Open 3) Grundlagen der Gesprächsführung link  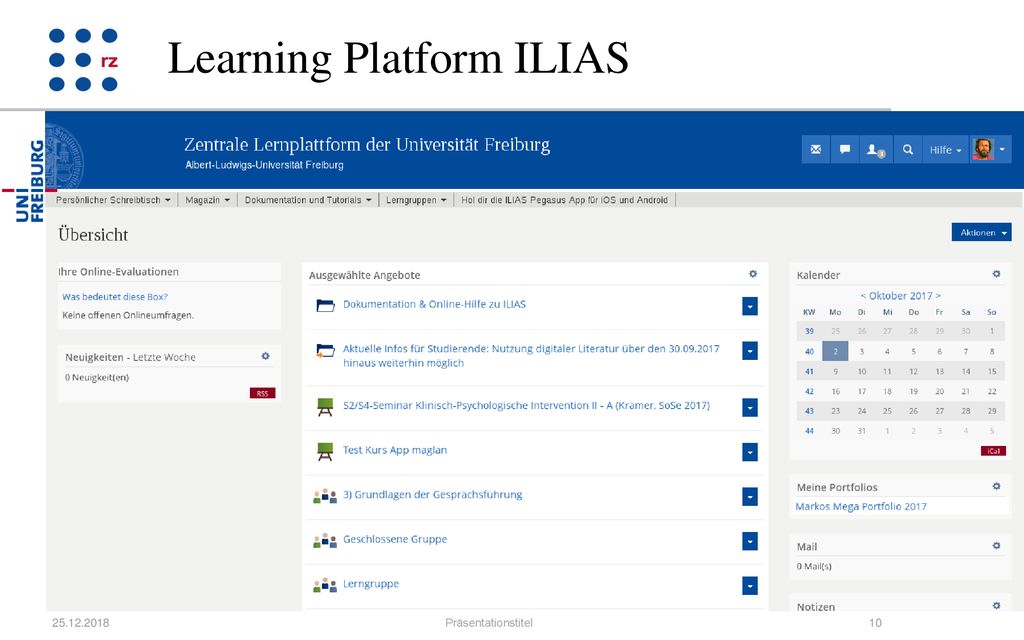(x=432, y=494)
